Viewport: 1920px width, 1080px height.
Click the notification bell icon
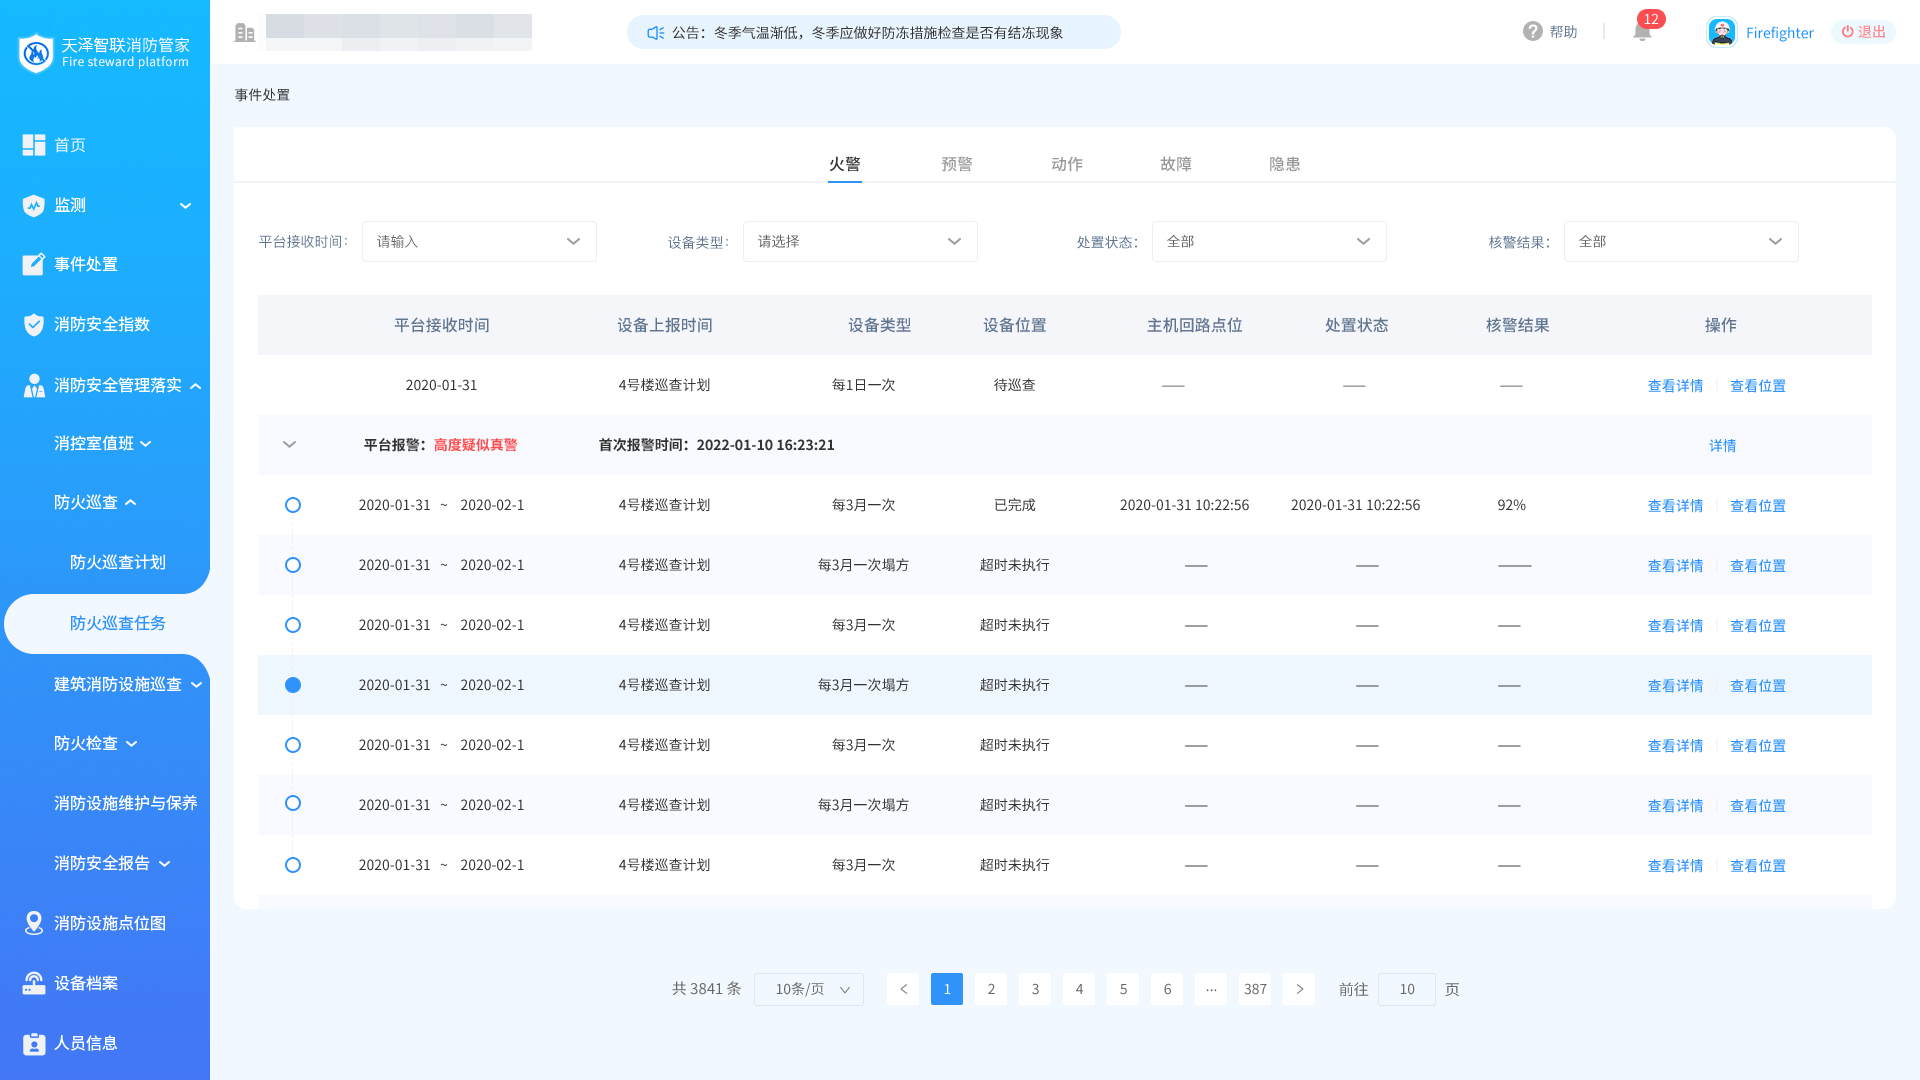(1641, 32)
